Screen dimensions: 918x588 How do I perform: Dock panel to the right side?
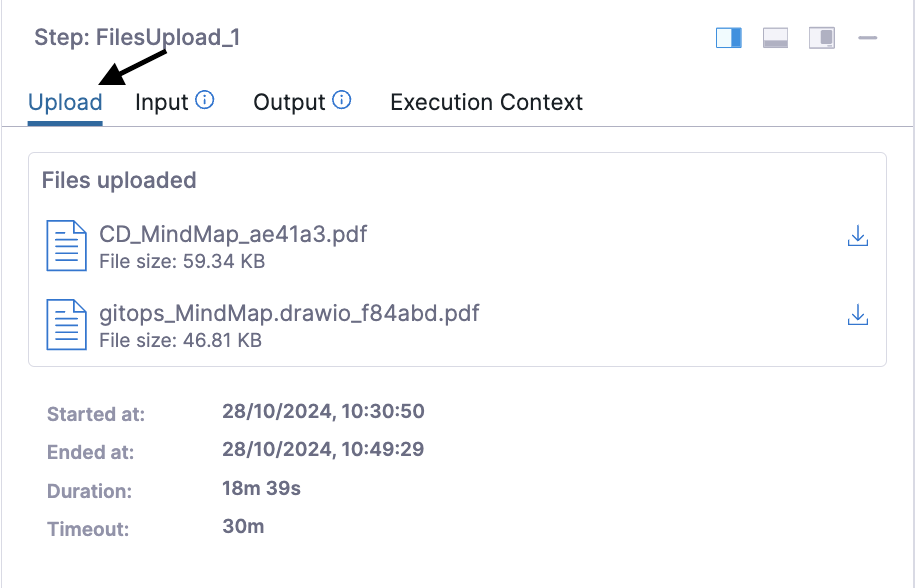[729, 38]
